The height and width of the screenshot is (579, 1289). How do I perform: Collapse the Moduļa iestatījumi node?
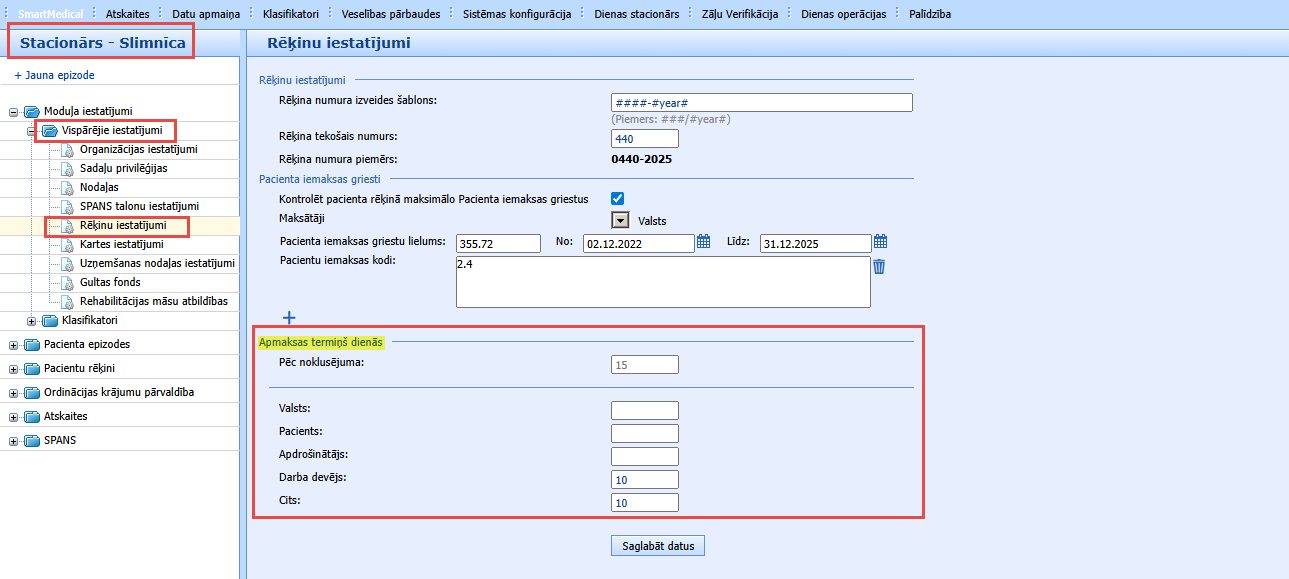tap(14, 112)
